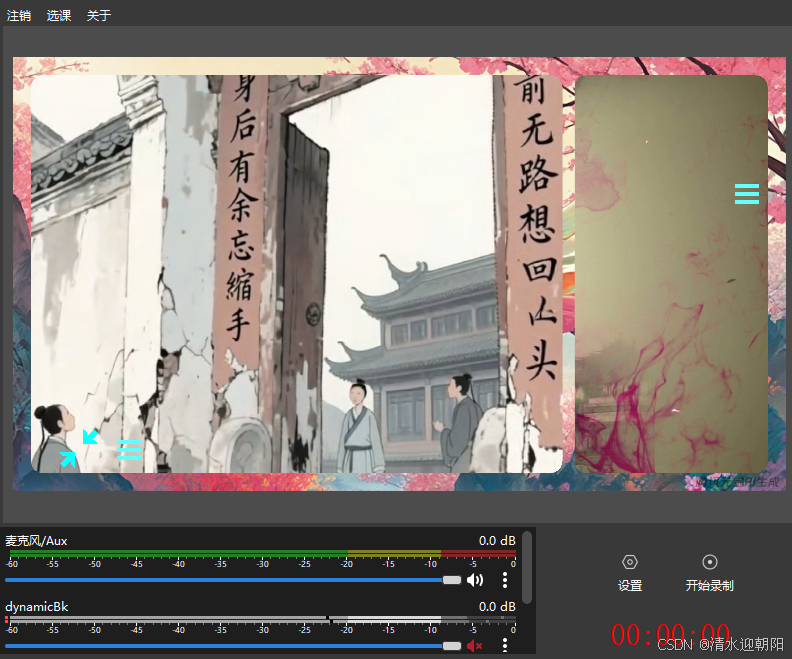Click the 设置 label
Image resolution: width=792 pixels, height=659 pixels.
pos(630,586)
